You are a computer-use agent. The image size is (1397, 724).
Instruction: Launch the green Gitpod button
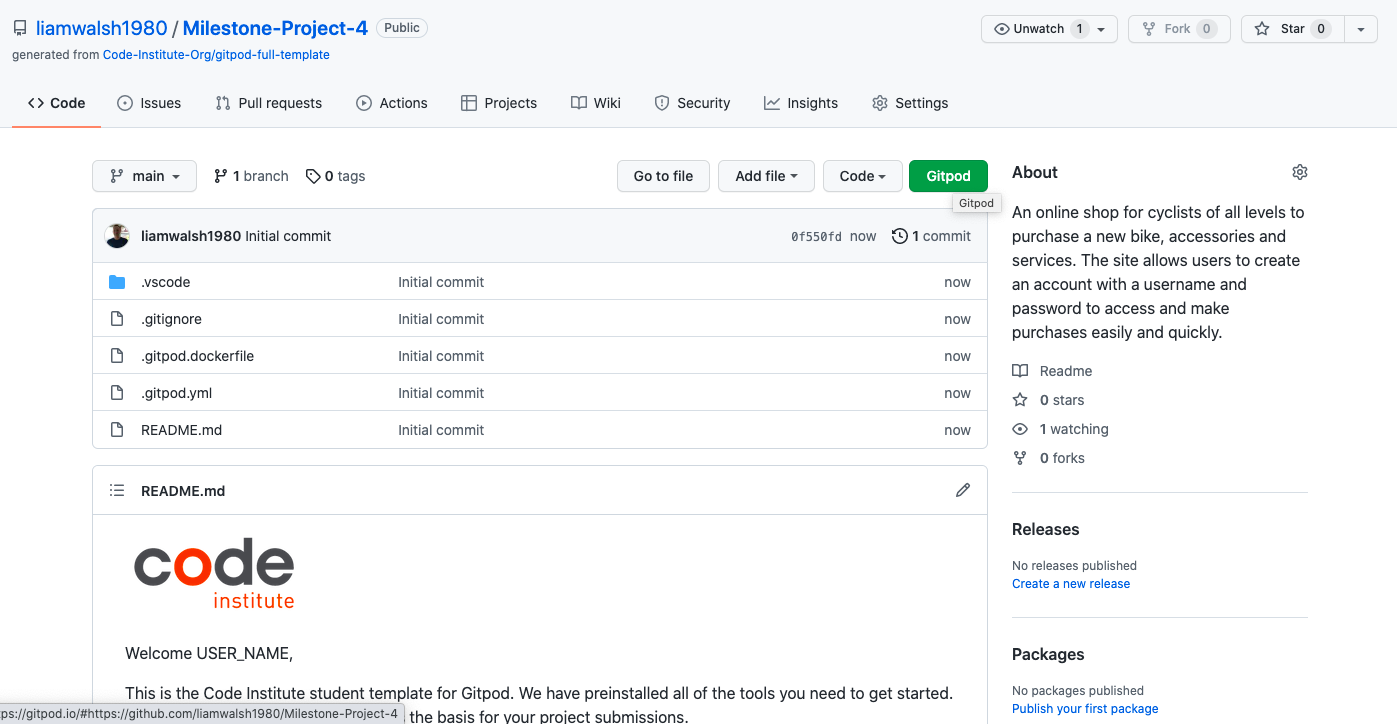[948, 176]
